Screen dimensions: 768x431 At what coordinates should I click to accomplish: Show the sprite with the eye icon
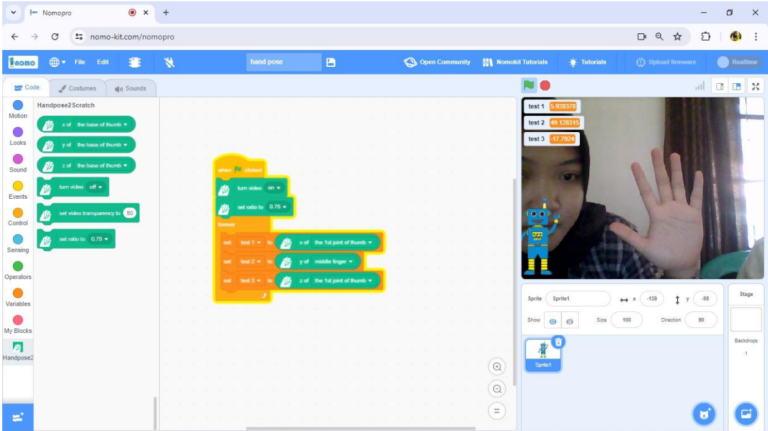(x=553, y=321)
